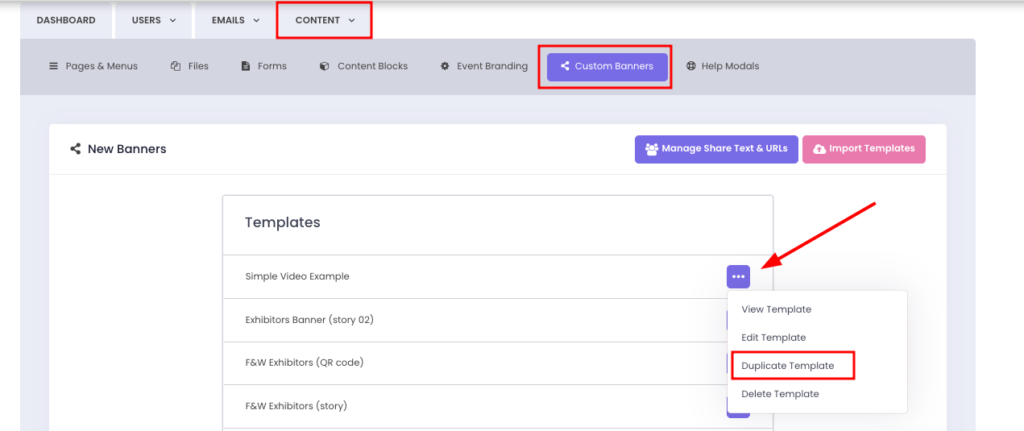This screenshot has width=1024, height=431.
Task: Click the Content Blocks cube icon
Action: (324, 66)
